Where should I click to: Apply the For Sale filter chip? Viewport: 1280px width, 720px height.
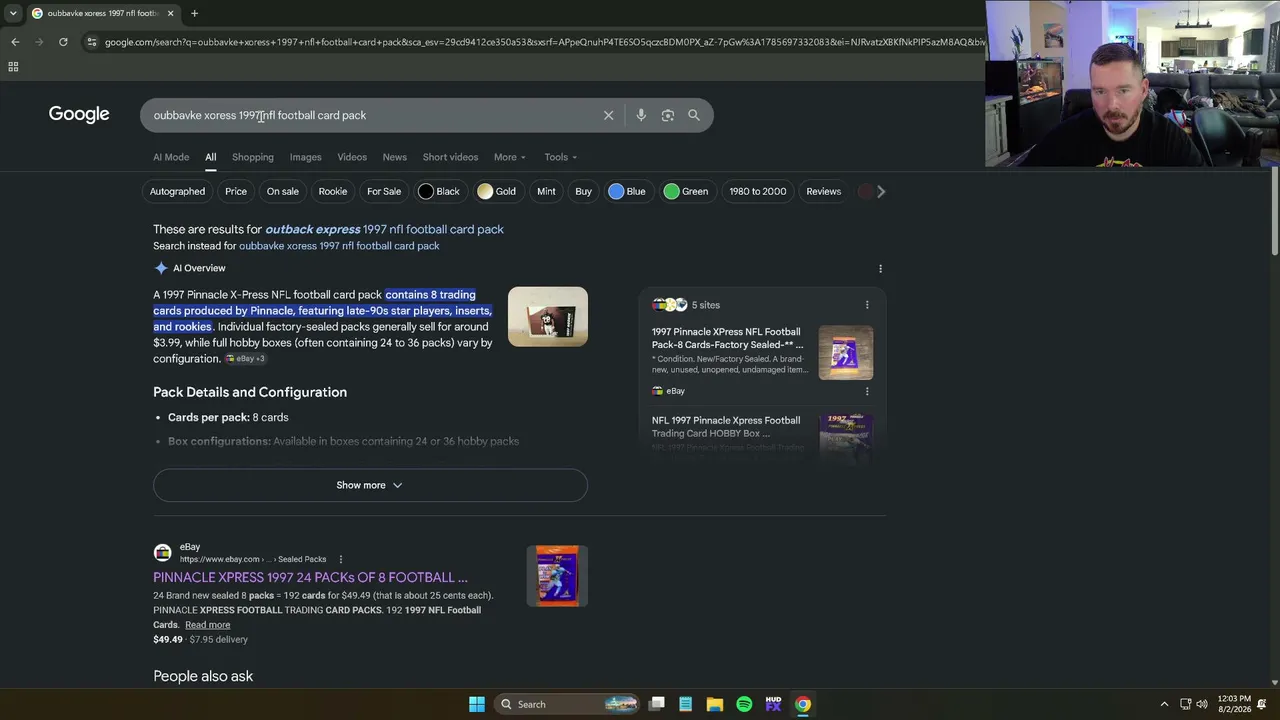pos(384,191)
